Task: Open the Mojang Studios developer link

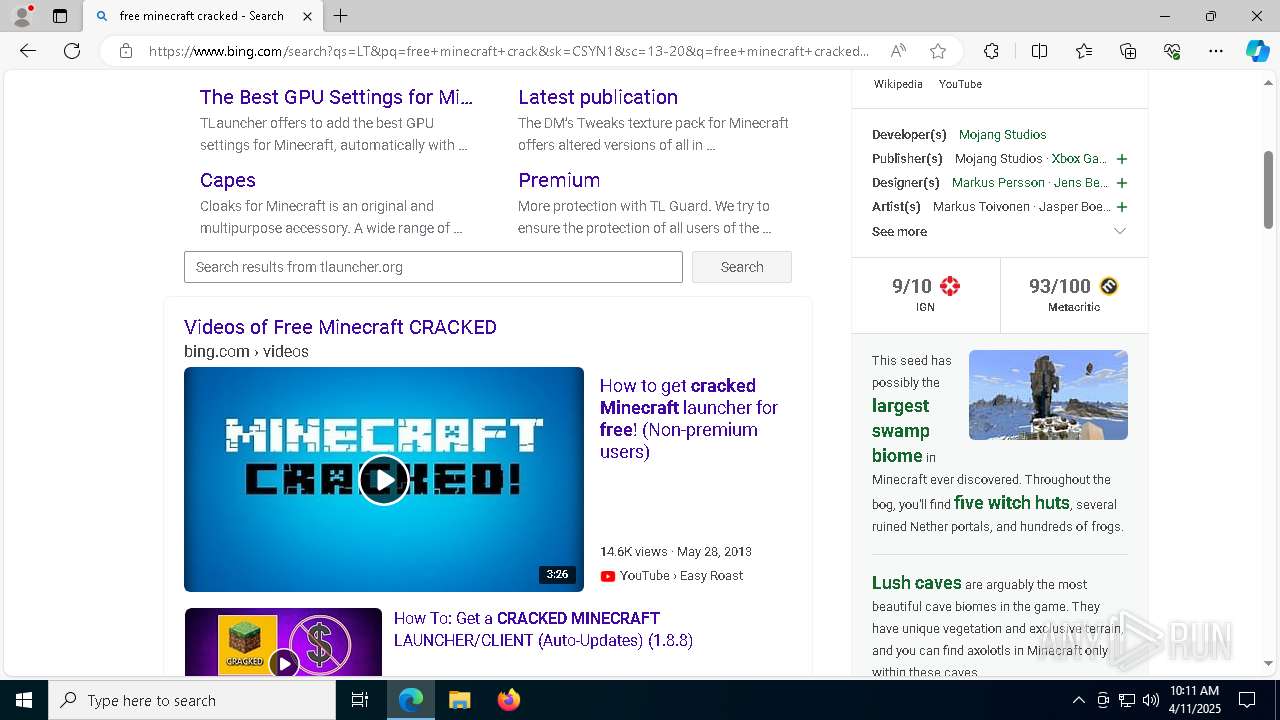Action: pos(1003,134)
